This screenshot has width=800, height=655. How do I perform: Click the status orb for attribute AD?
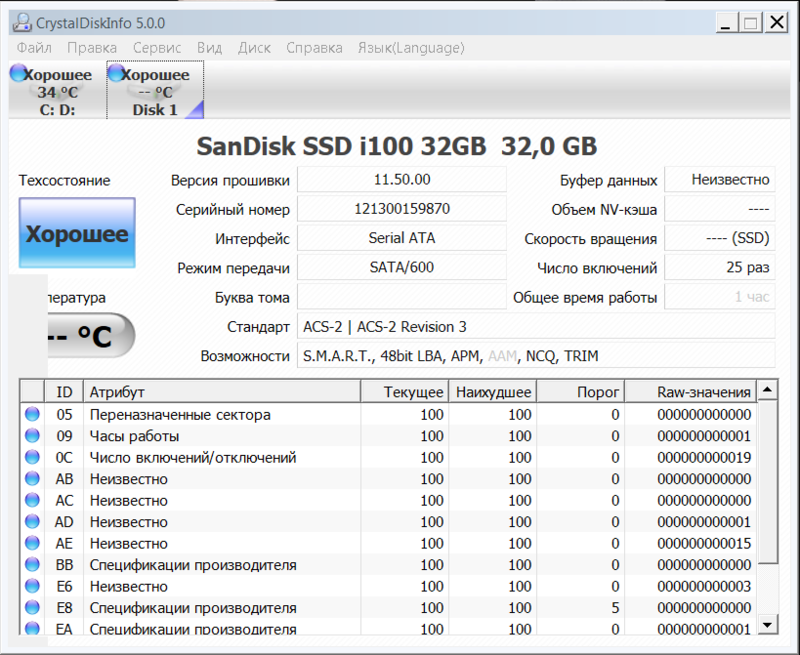point(32,521)
